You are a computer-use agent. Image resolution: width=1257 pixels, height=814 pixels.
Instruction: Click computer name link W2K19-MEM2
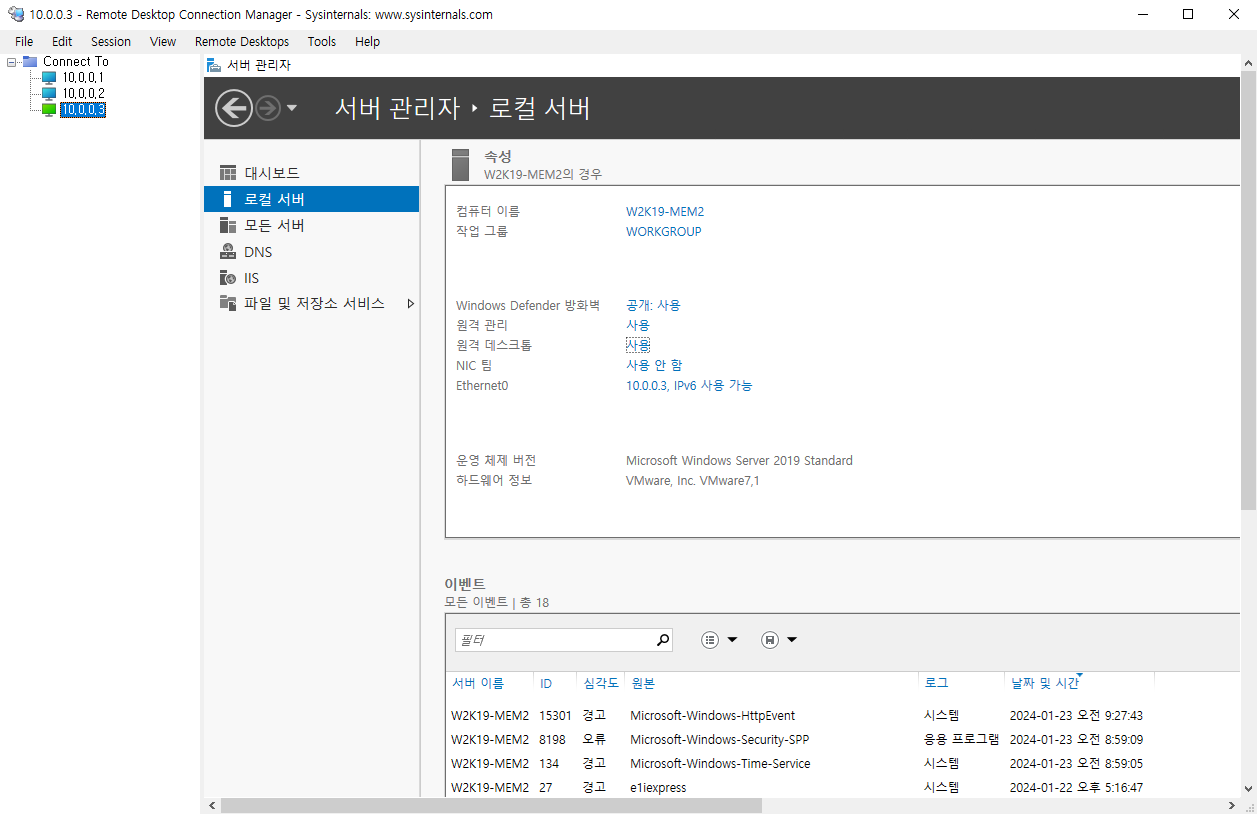coord(665,211)
